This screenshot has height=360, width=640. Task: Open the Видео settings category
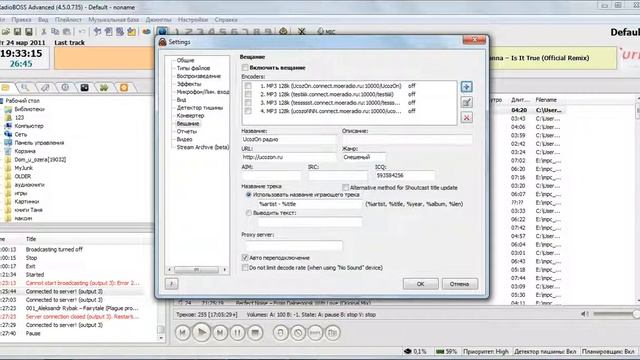(x=184, y=139)
